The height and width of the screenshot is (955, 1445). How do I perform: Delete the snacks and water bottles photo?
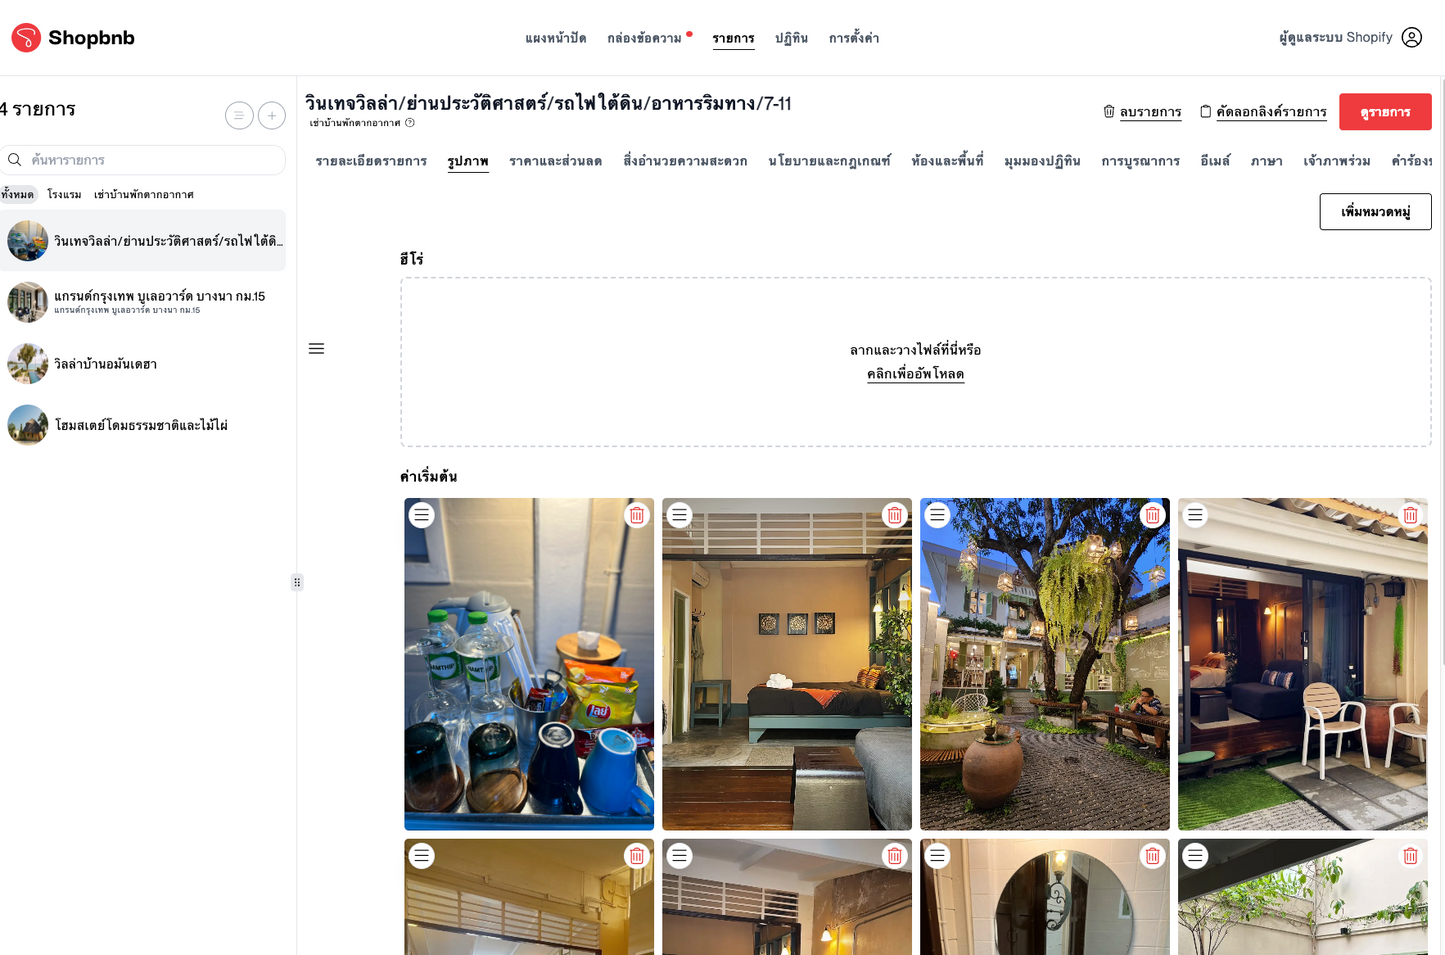coord(636,516)
